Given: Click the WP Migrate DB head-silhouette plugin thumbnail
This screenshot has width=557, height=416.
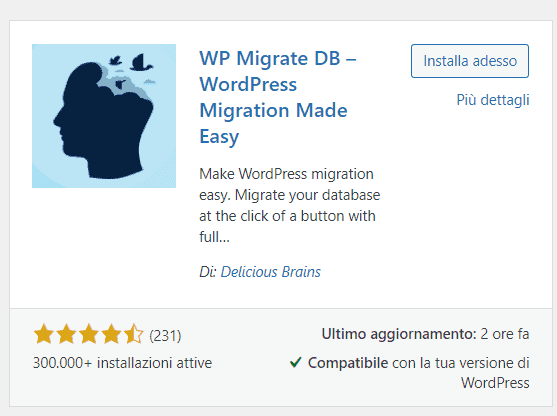Looking at the screenshot, I should (104, 116).
